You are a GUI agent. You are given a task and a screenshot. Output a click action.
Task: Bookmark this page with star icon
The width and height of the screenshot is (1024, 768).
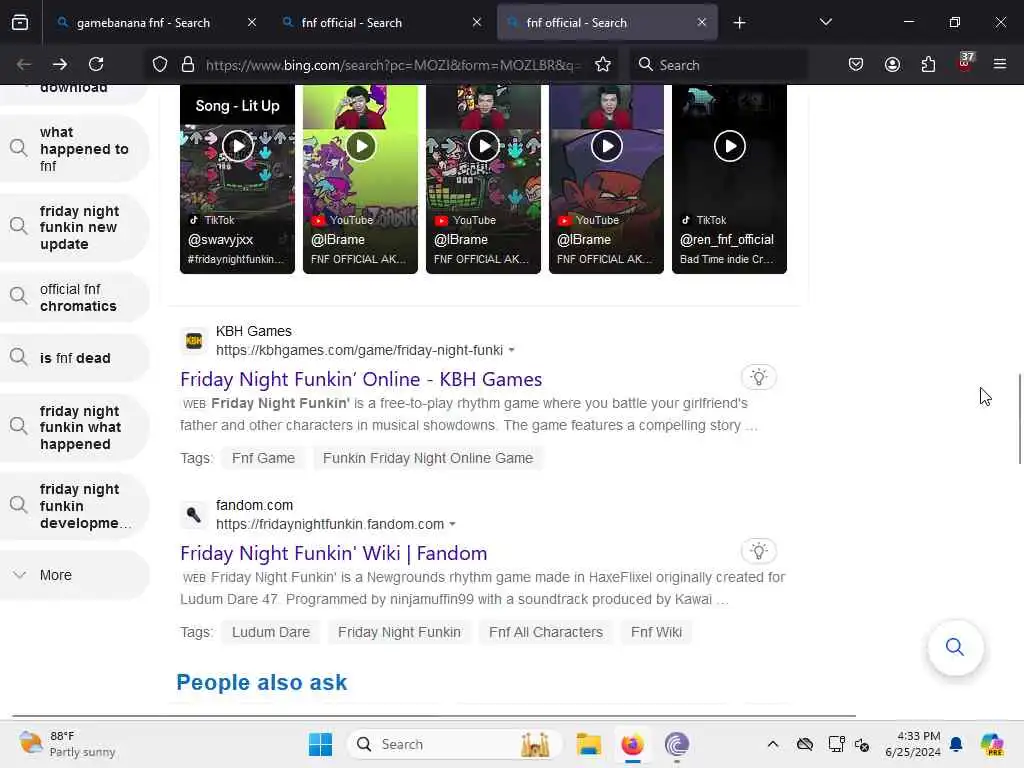coord(603,65)
